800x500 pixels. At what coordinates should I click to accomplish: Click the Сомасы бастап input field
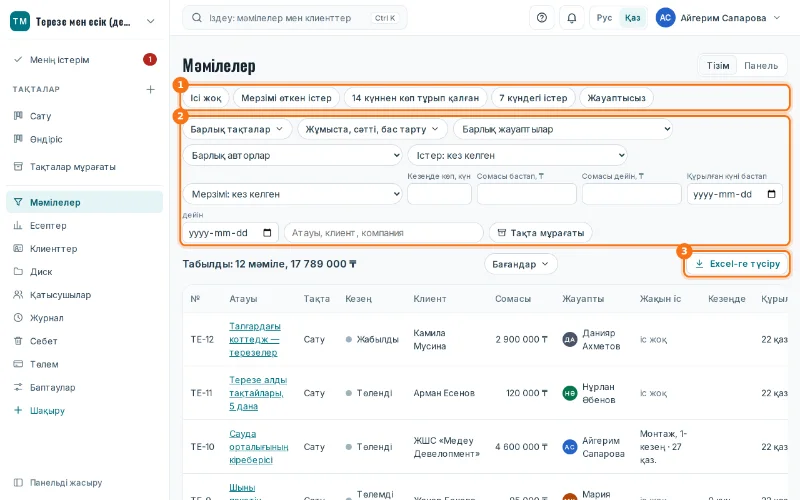click(527, 194)
